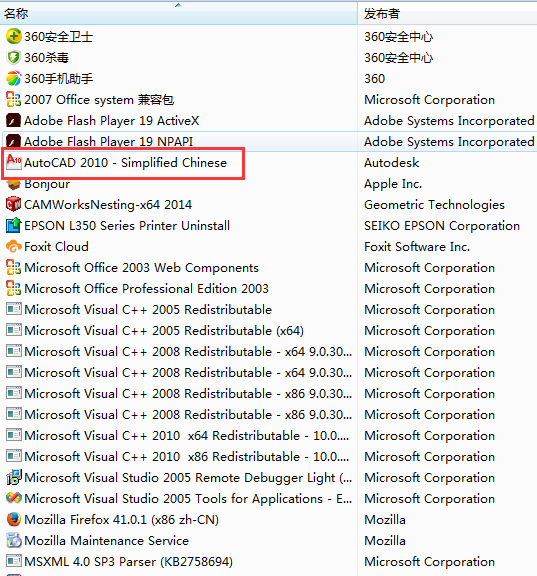
Task: Click the Autodesk publisher cell
Action: [x=392, y=162]
